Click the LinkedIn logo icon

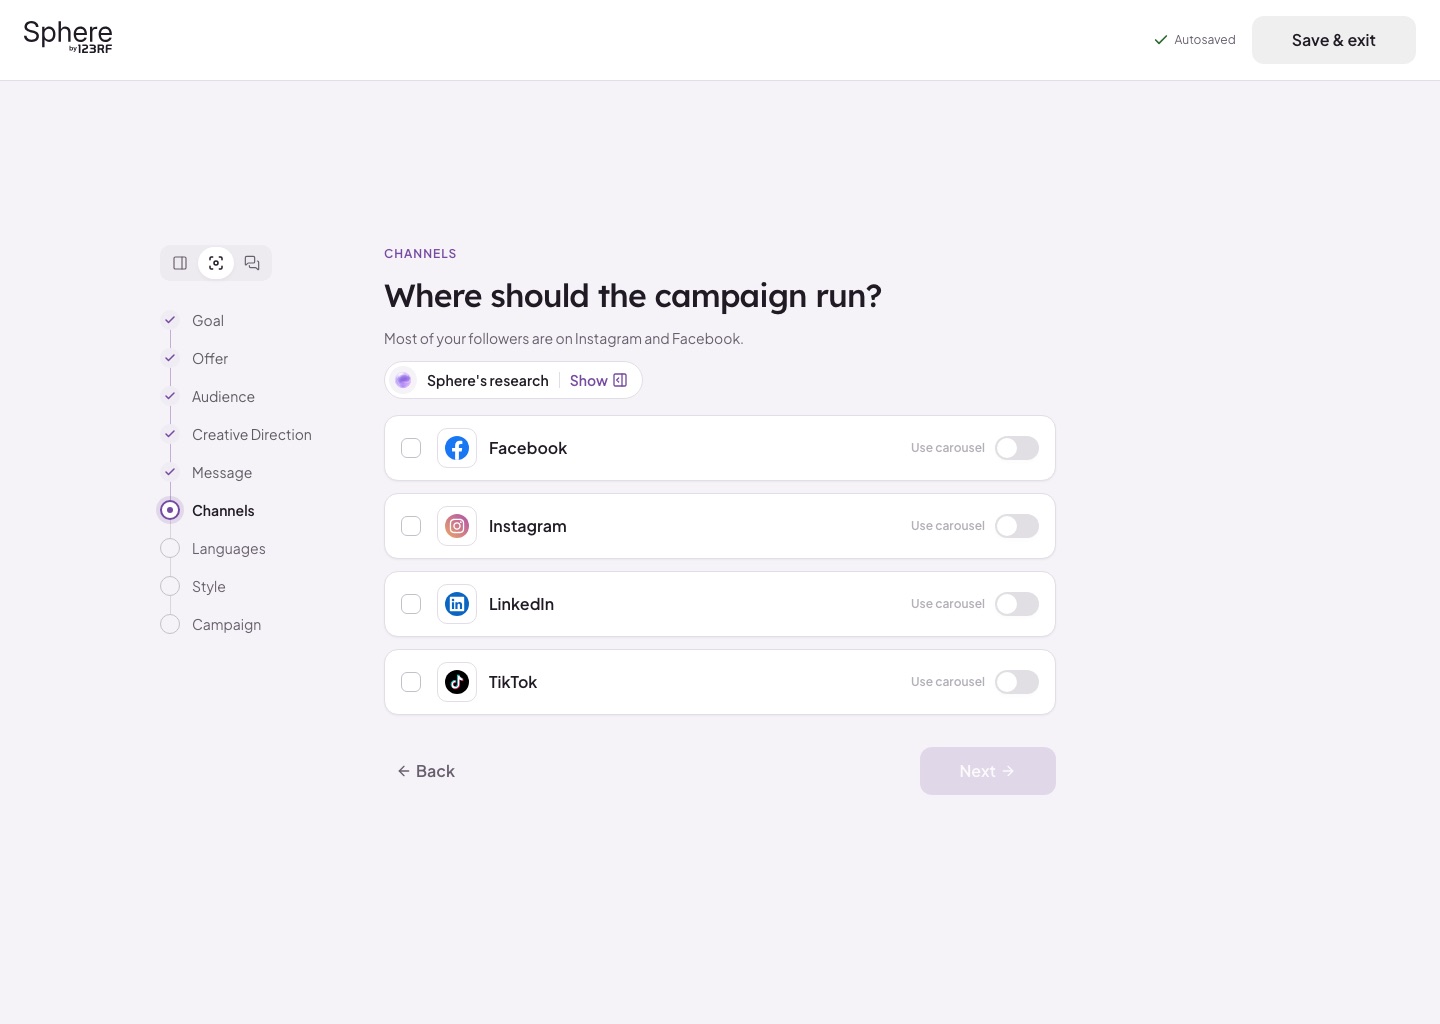click(457, 604)
